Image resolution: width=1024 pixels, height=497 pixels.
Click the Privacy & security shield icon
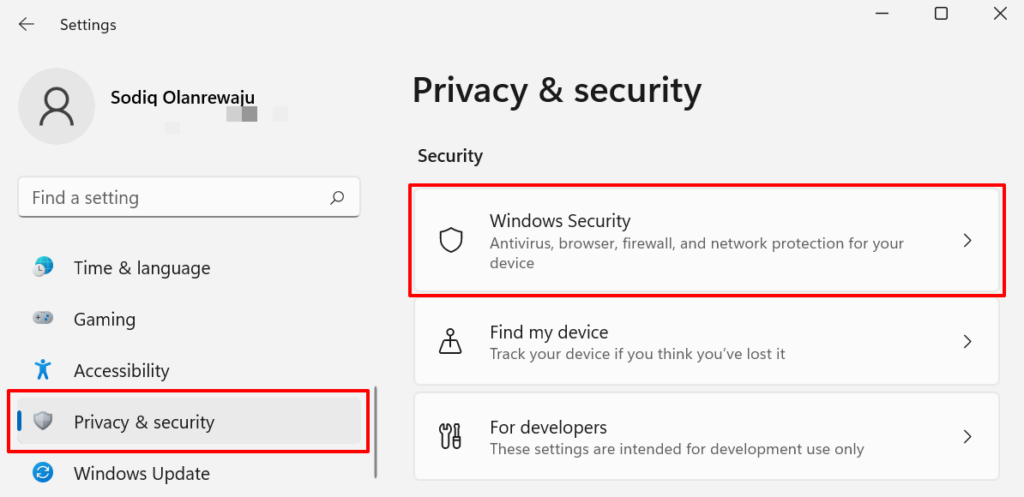tap(43, 422)
